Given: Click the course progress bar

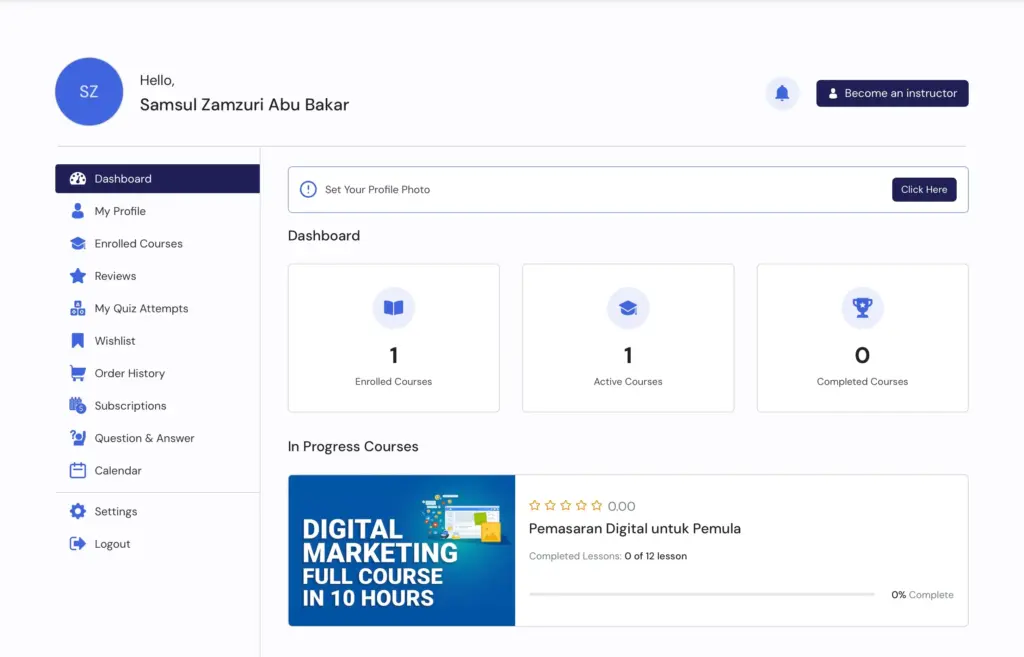Looking at the screenshot, I should [701, 594].
